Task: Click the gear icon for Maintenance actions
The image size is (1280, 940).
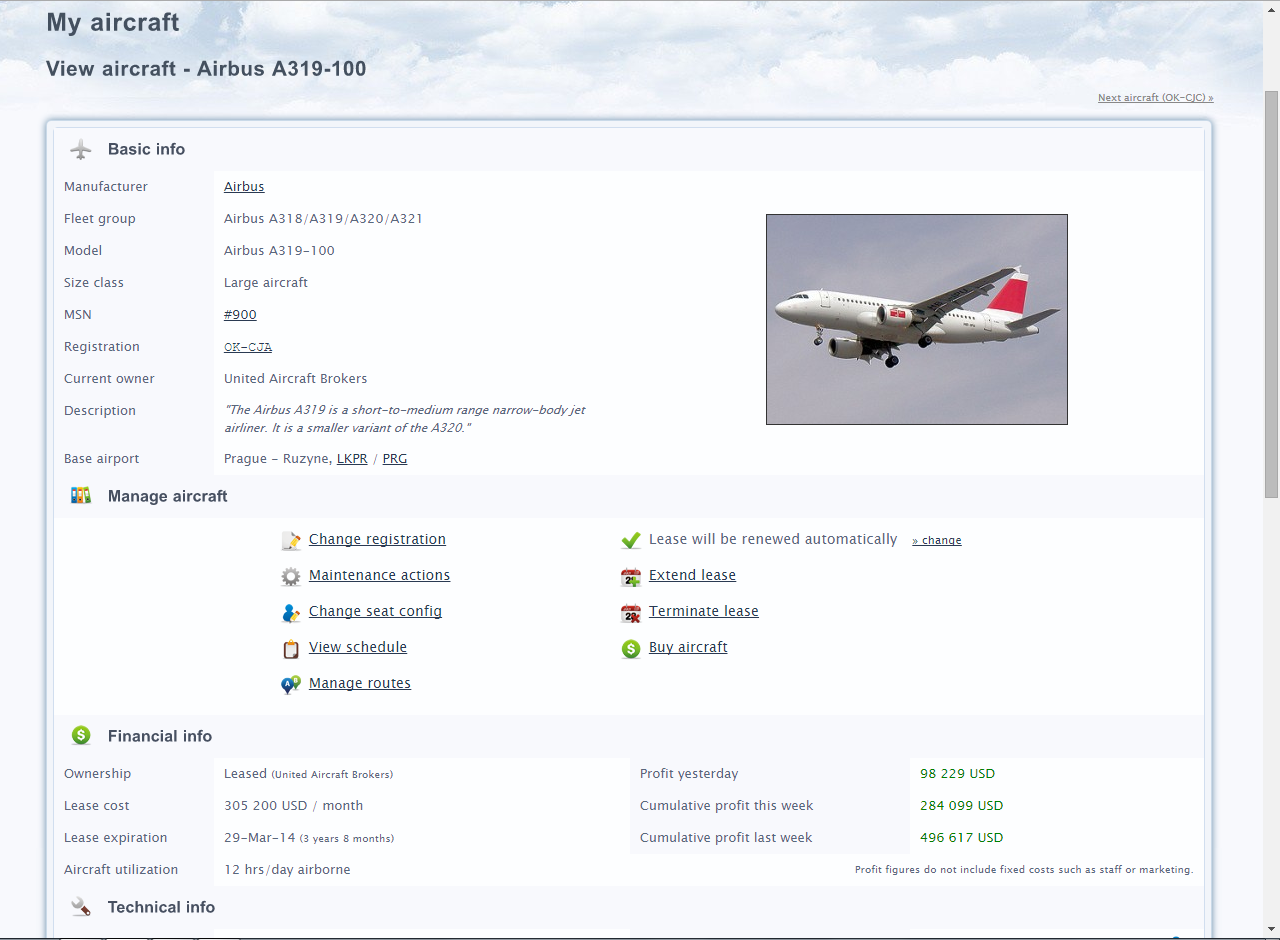Action: (x=291, y=577)
